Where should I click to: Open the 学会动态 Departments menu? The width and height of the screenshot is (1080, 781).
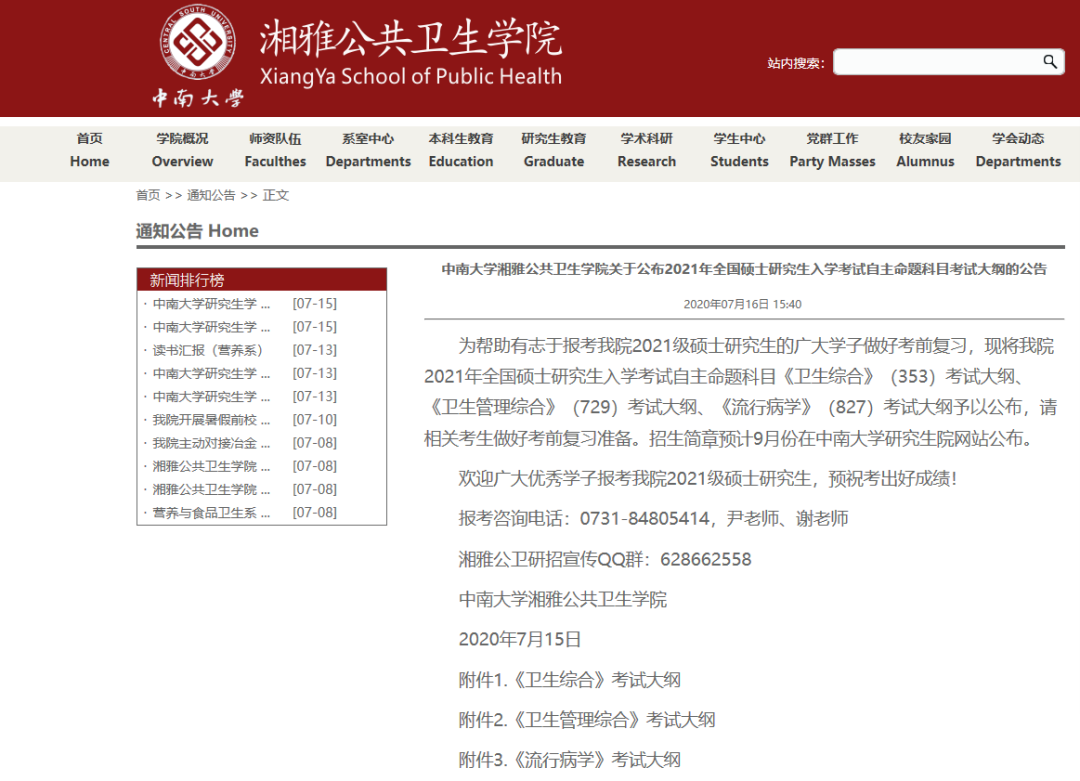pyautogui.click(x=1018, y=149)
